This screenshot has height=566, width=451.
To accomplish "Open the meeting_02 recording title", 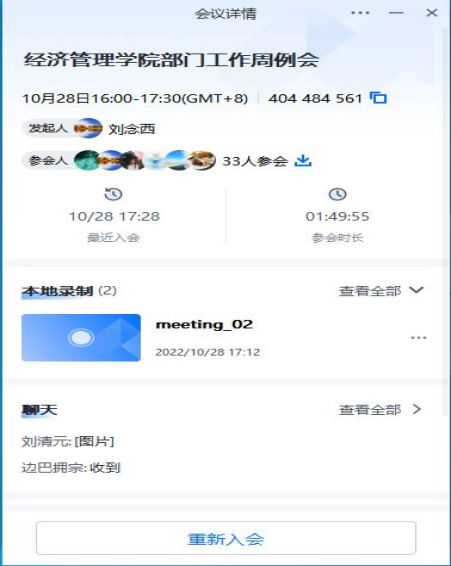I will [204, 325].
